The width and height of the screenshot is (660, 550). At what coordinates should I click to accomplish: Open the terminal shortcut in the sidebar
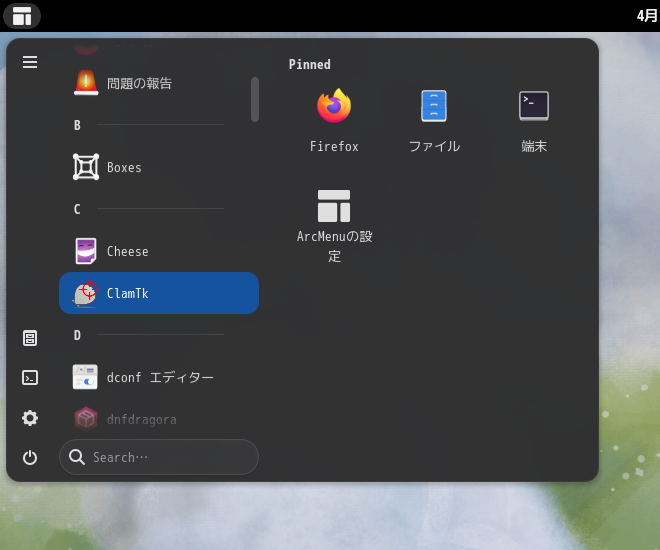pyautogui.click(x=30, y=377)
